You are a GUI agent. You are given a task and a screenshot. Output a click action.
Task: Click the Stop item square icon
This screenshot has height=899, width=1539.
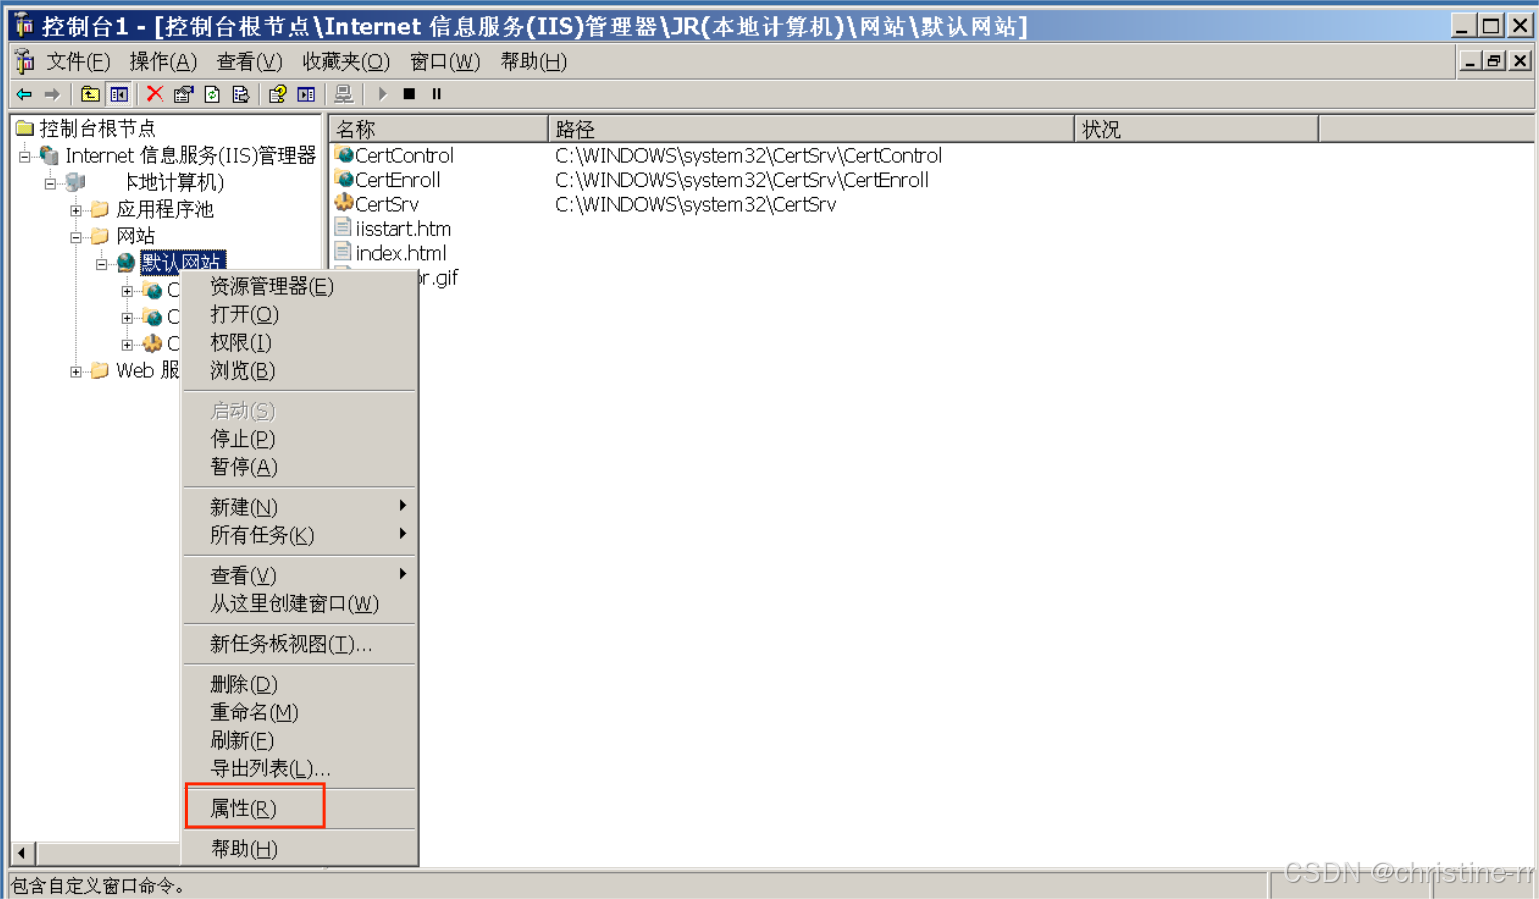tap(409, 94)
